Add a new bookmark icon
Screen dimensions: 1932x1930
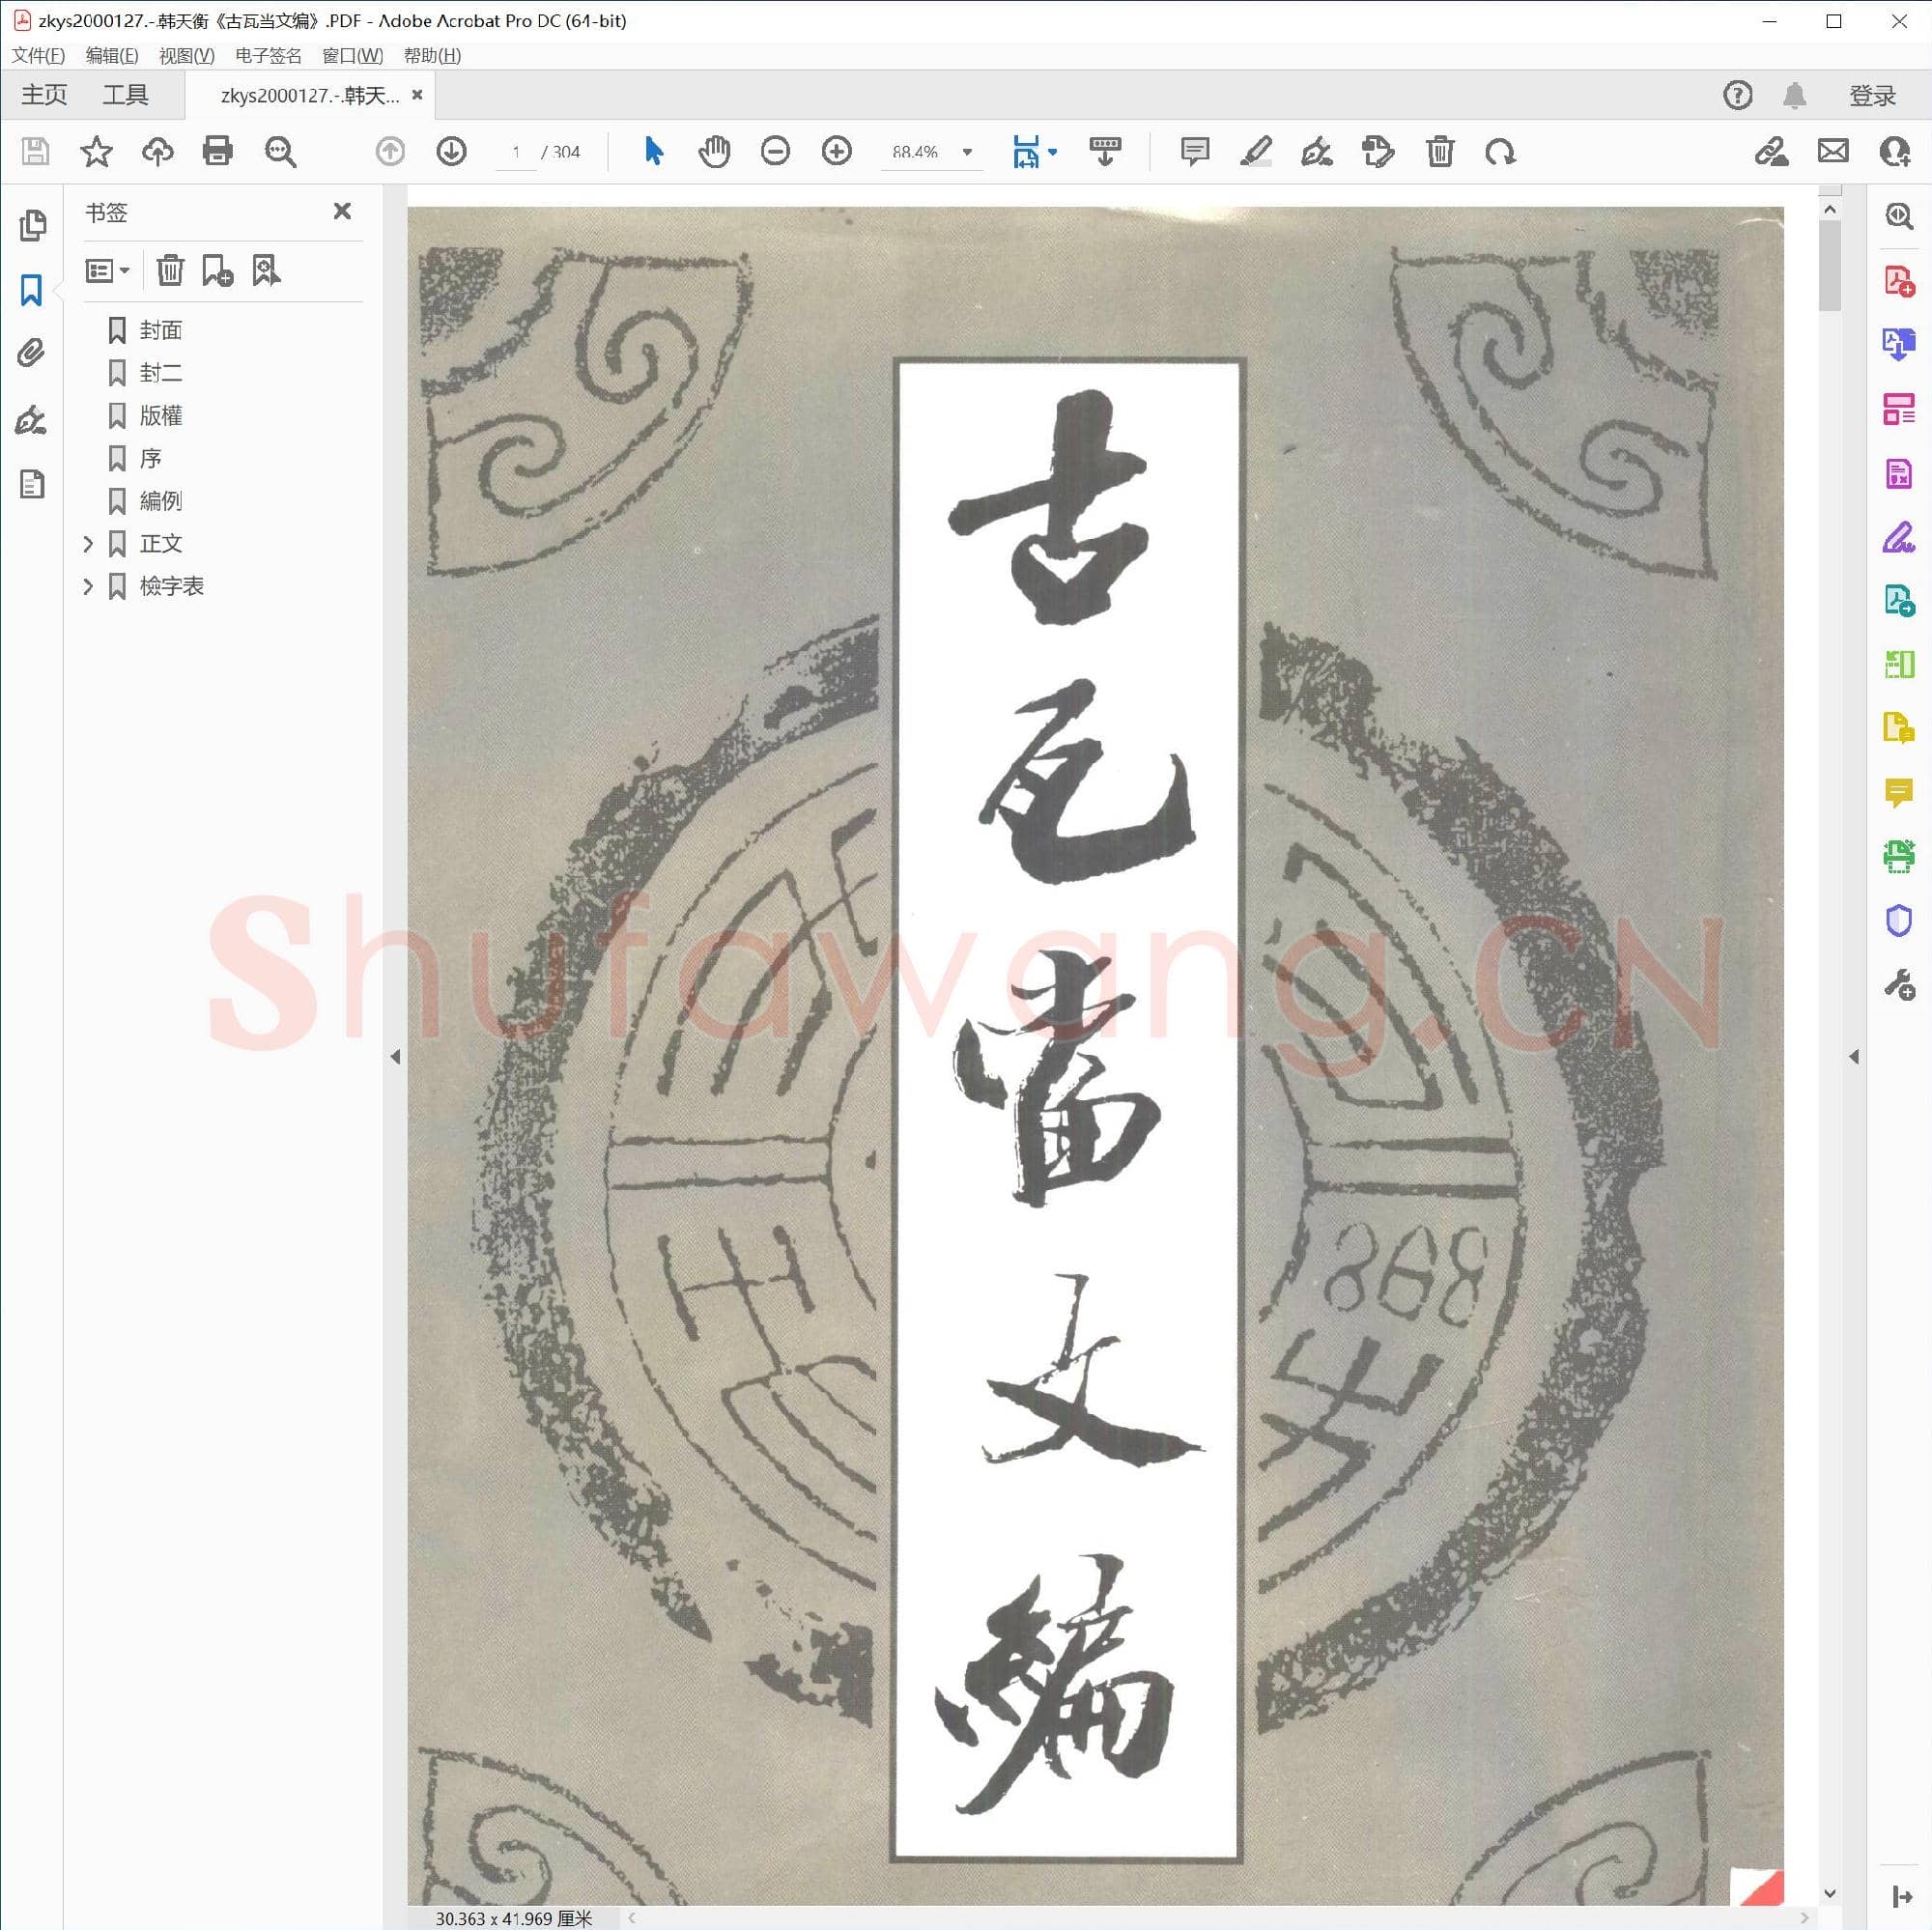click(x=218, y=271)
